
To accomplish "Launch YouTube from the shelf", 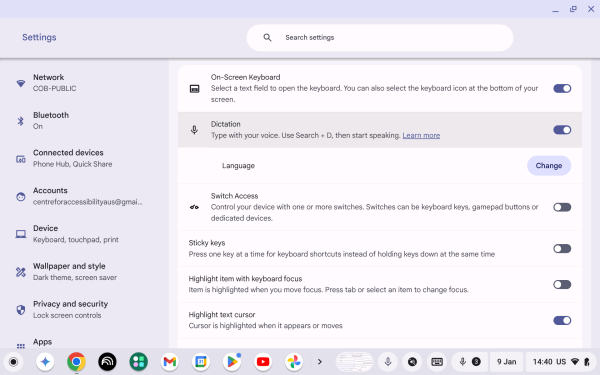I will click(x=263, y=362).
